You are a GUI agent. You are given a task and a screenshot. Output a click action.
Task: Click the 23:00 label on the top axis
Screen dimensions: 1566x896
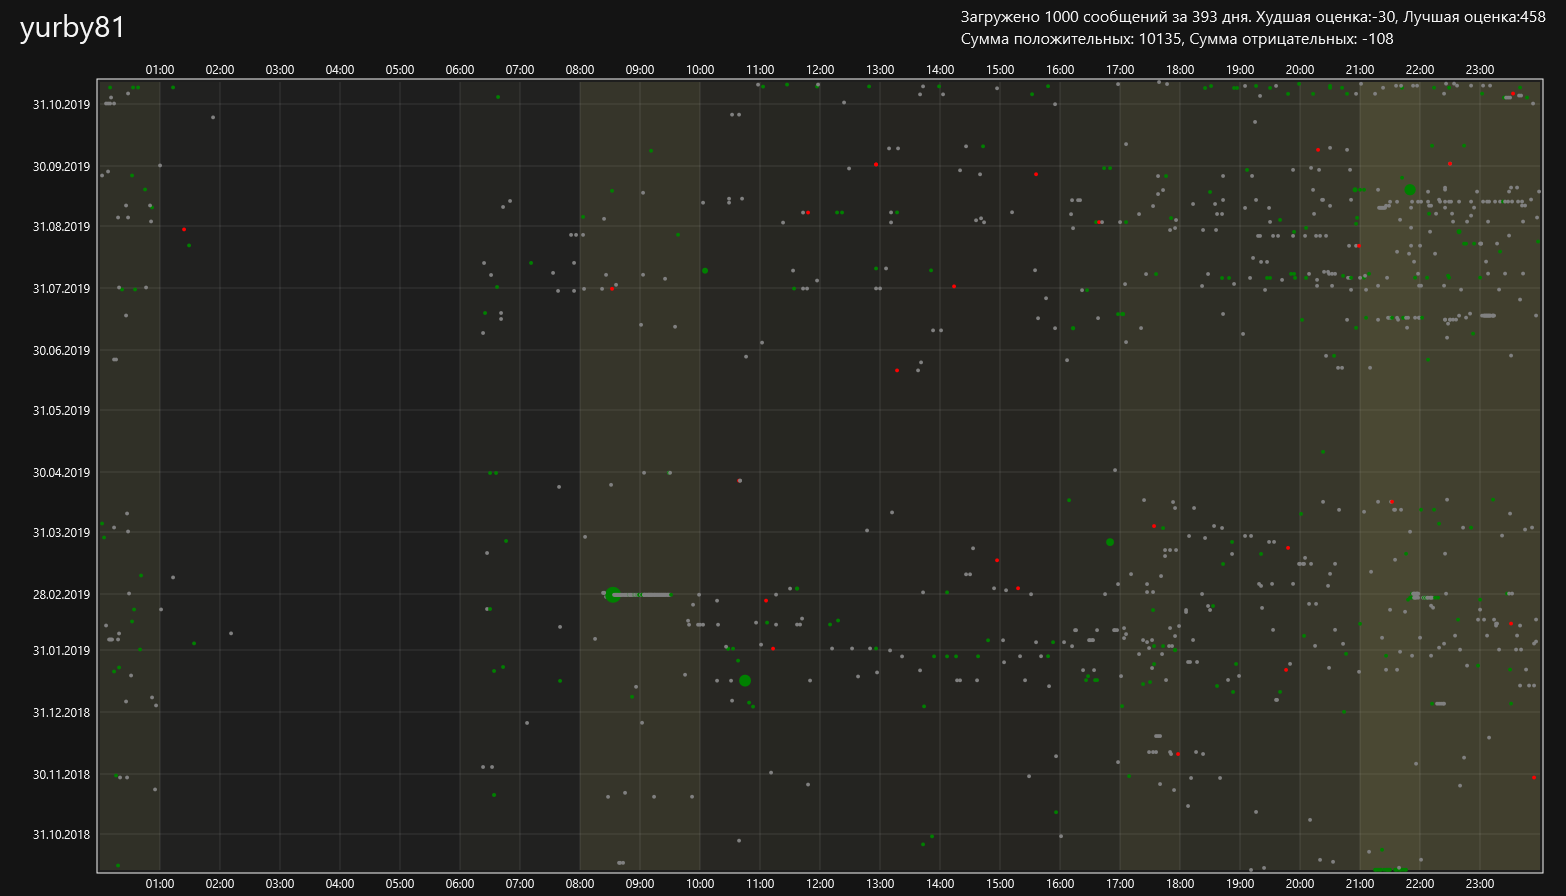pos(1480,70)
